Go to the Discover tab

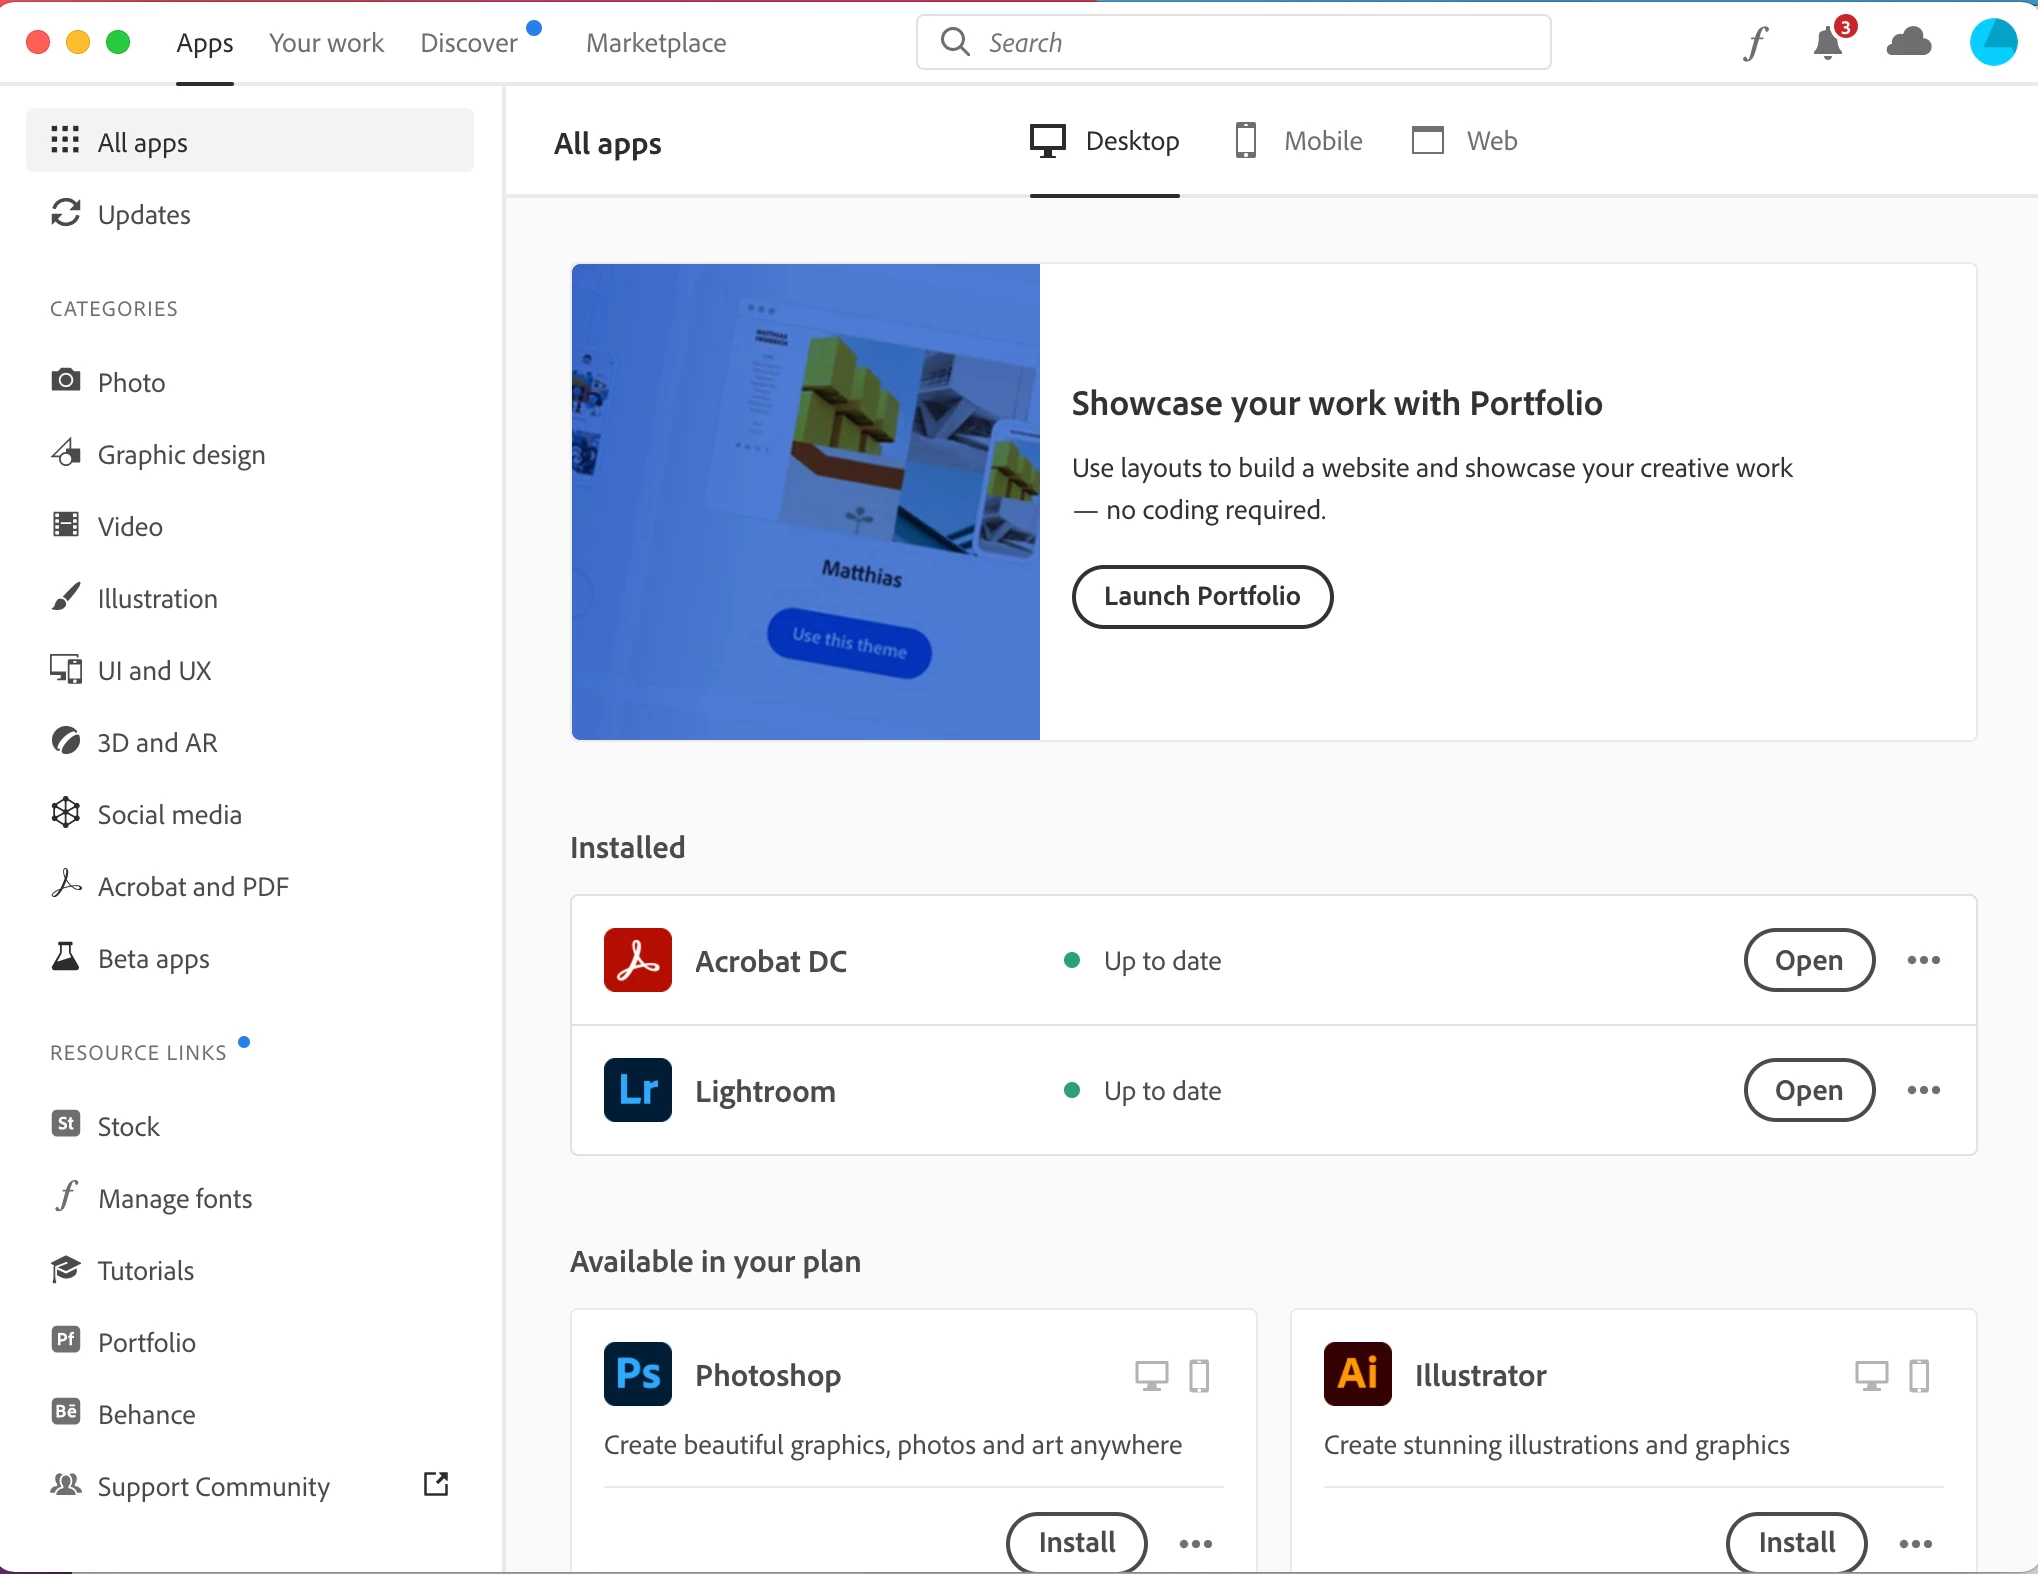pos(469,43)
